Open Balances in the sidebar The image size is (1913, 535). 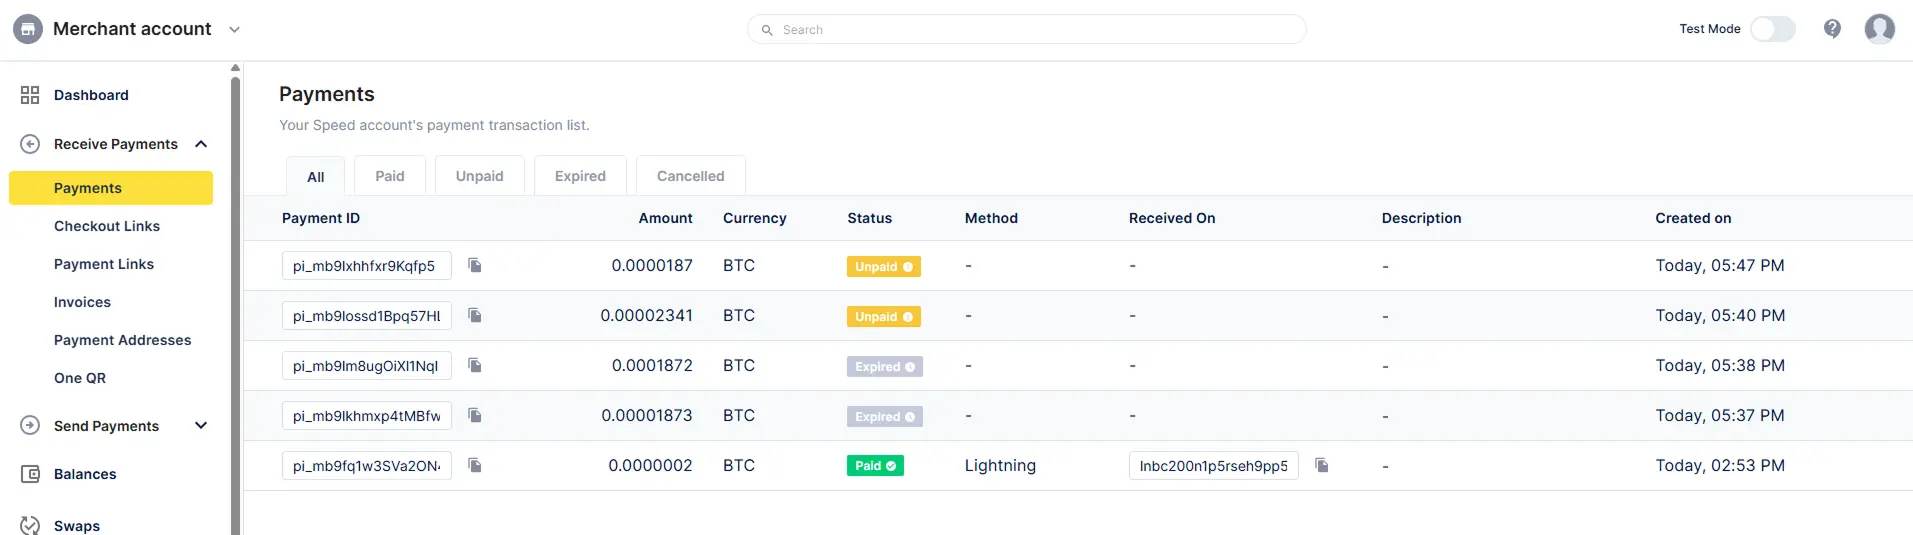click(85, 474)
